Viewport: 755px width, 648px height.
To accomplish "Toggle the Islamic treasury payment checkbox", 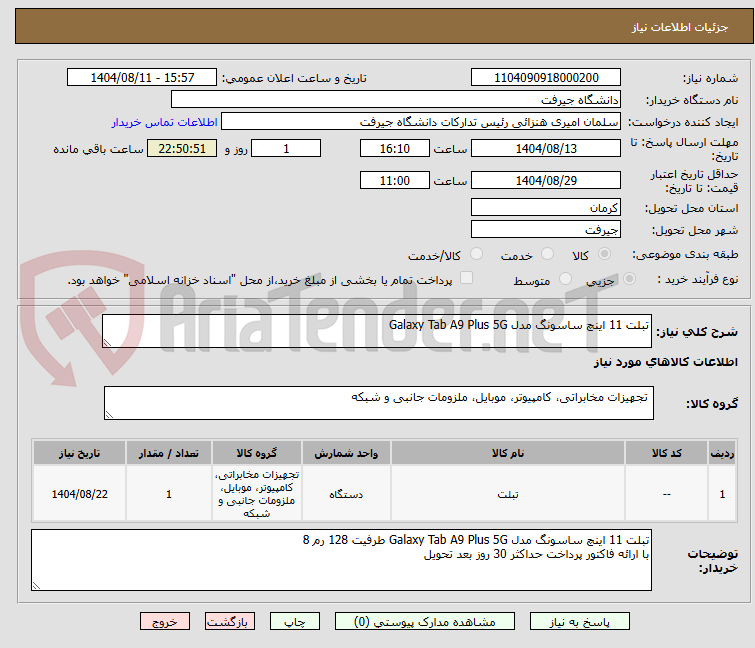I will click(466, 278).
